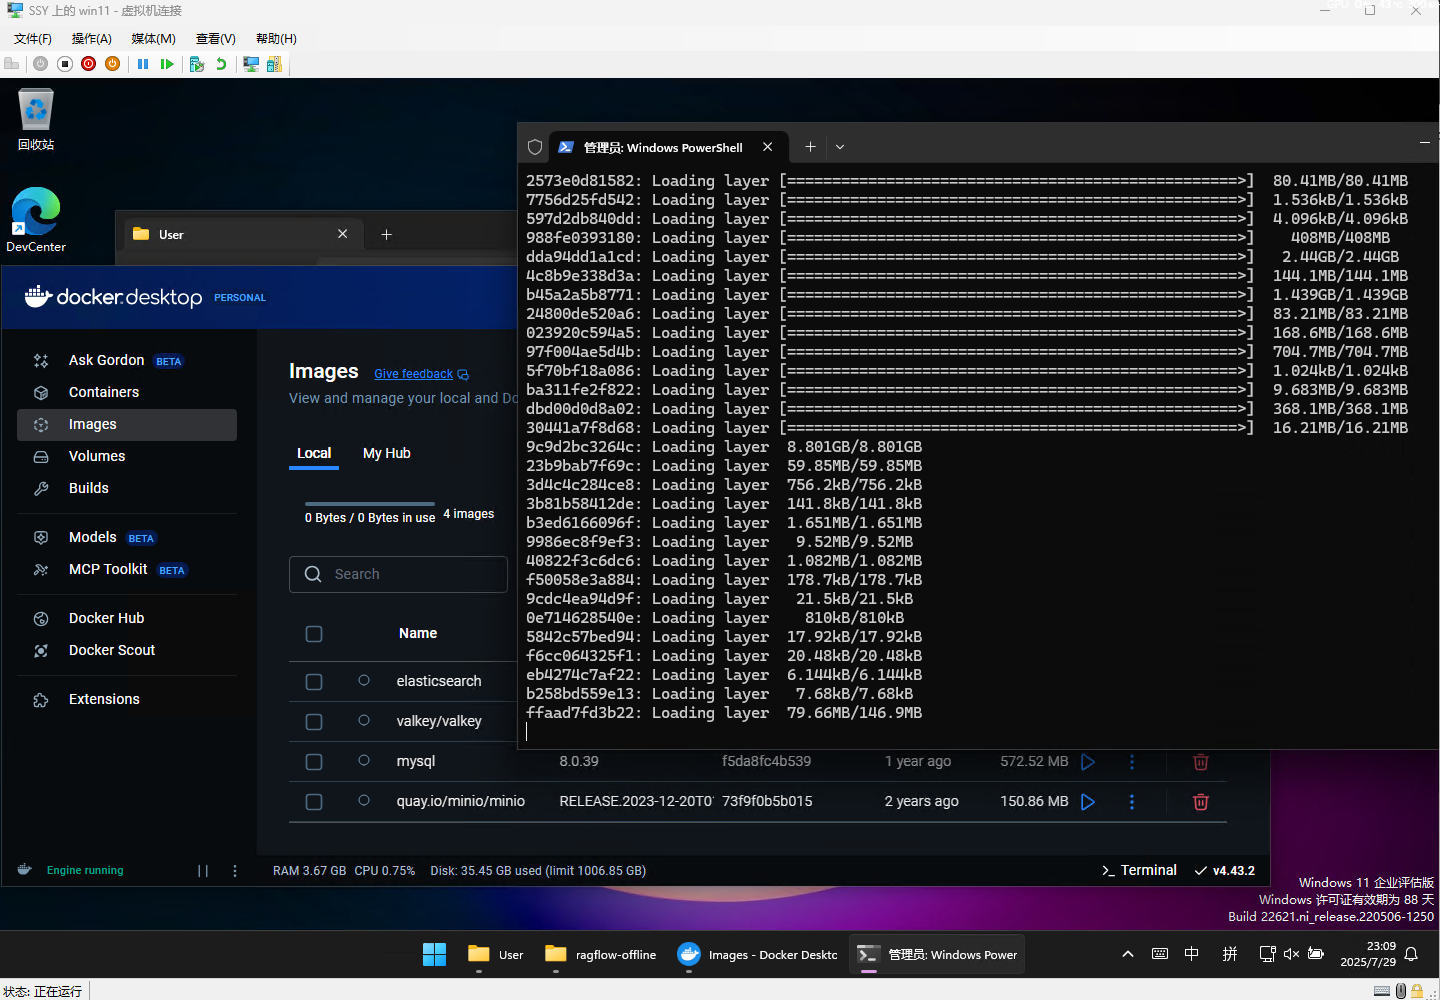Toggle select-all images checkbox
Image resolution: width=1440 pixels, height=1000 pixels.
tap(314, 634)
